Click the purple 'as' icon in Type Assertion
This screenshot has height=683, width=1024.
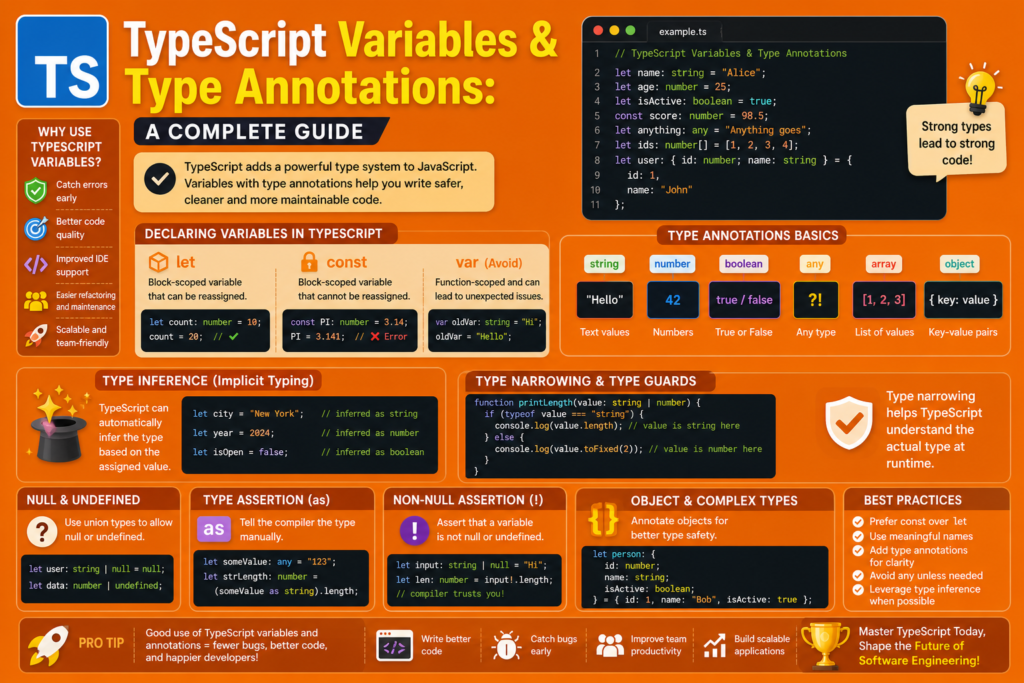click(214, 529)
